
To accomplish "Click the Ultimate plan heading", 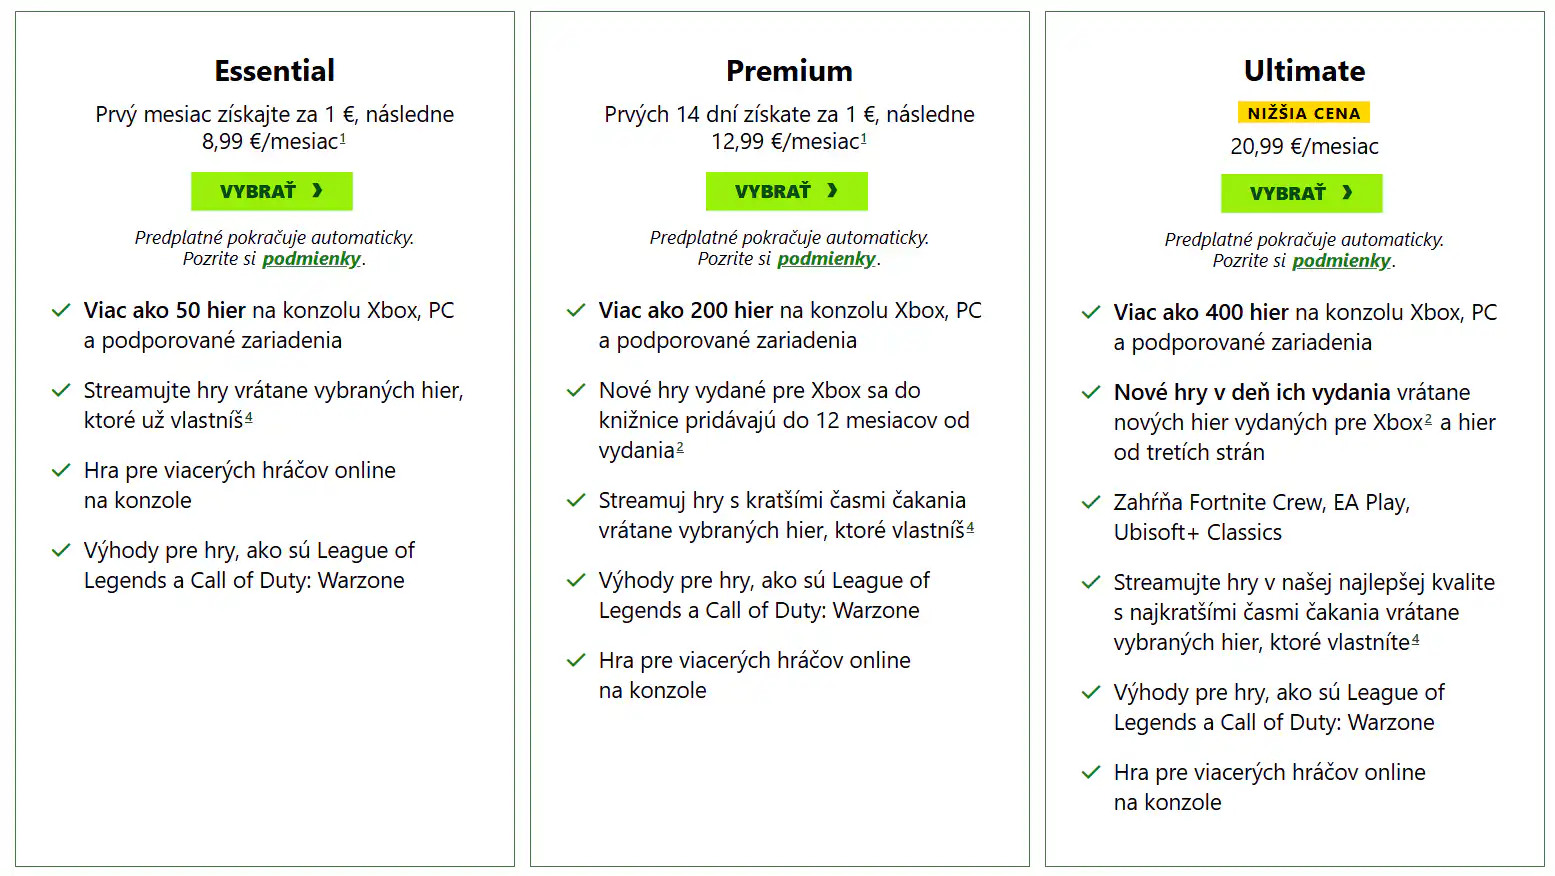I will point(1304,71).
